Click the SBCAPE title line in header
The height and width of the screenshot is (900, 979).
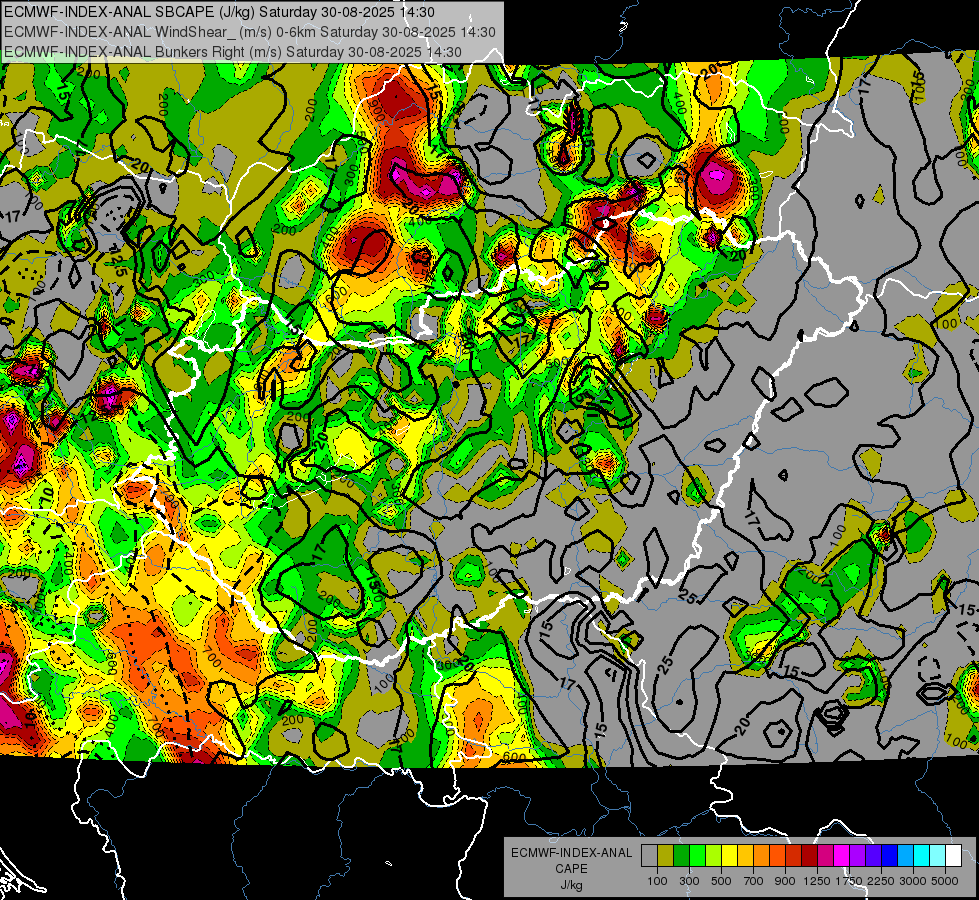pos(219,12)
